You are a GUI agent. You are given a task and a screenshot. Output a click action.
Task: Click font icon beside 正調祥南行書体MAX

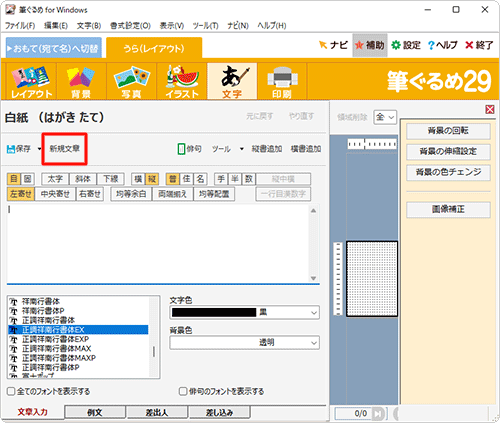click(x=13, y=349)
